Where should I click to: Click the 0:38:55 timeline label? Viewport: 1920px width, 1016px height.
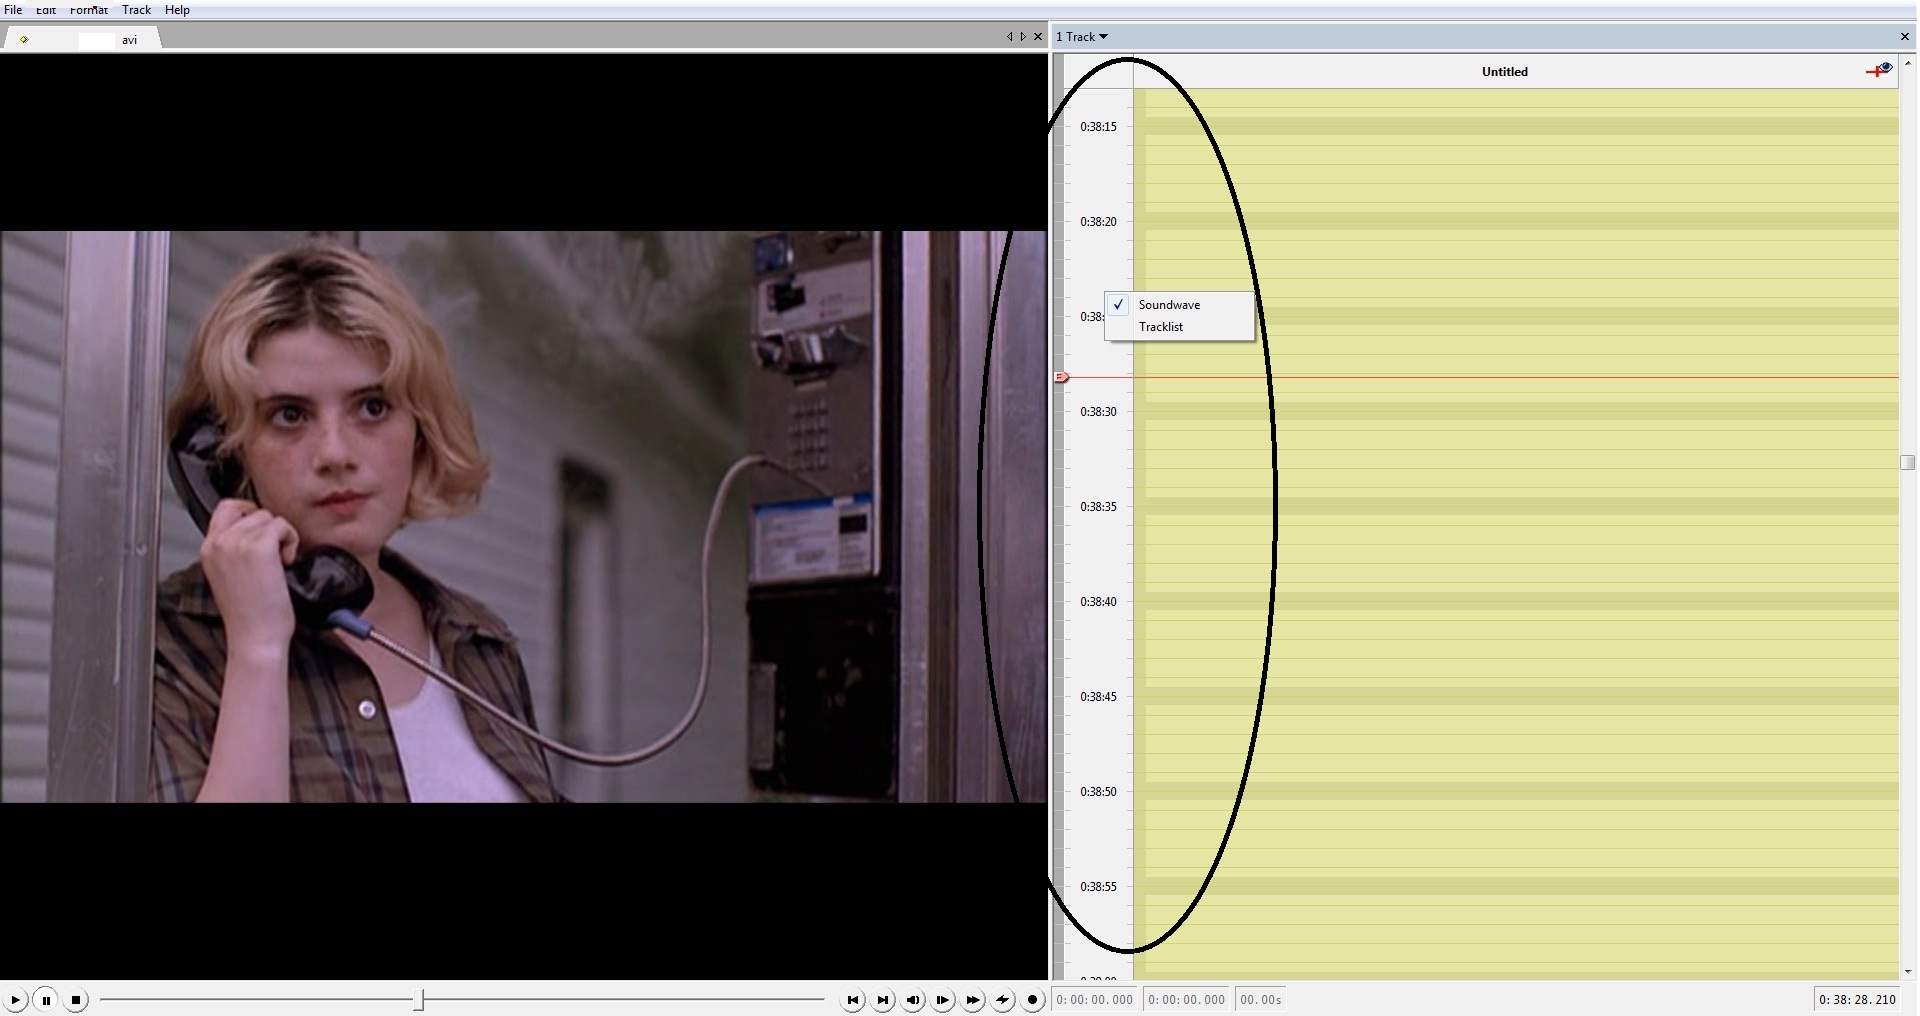(1098, 887)
